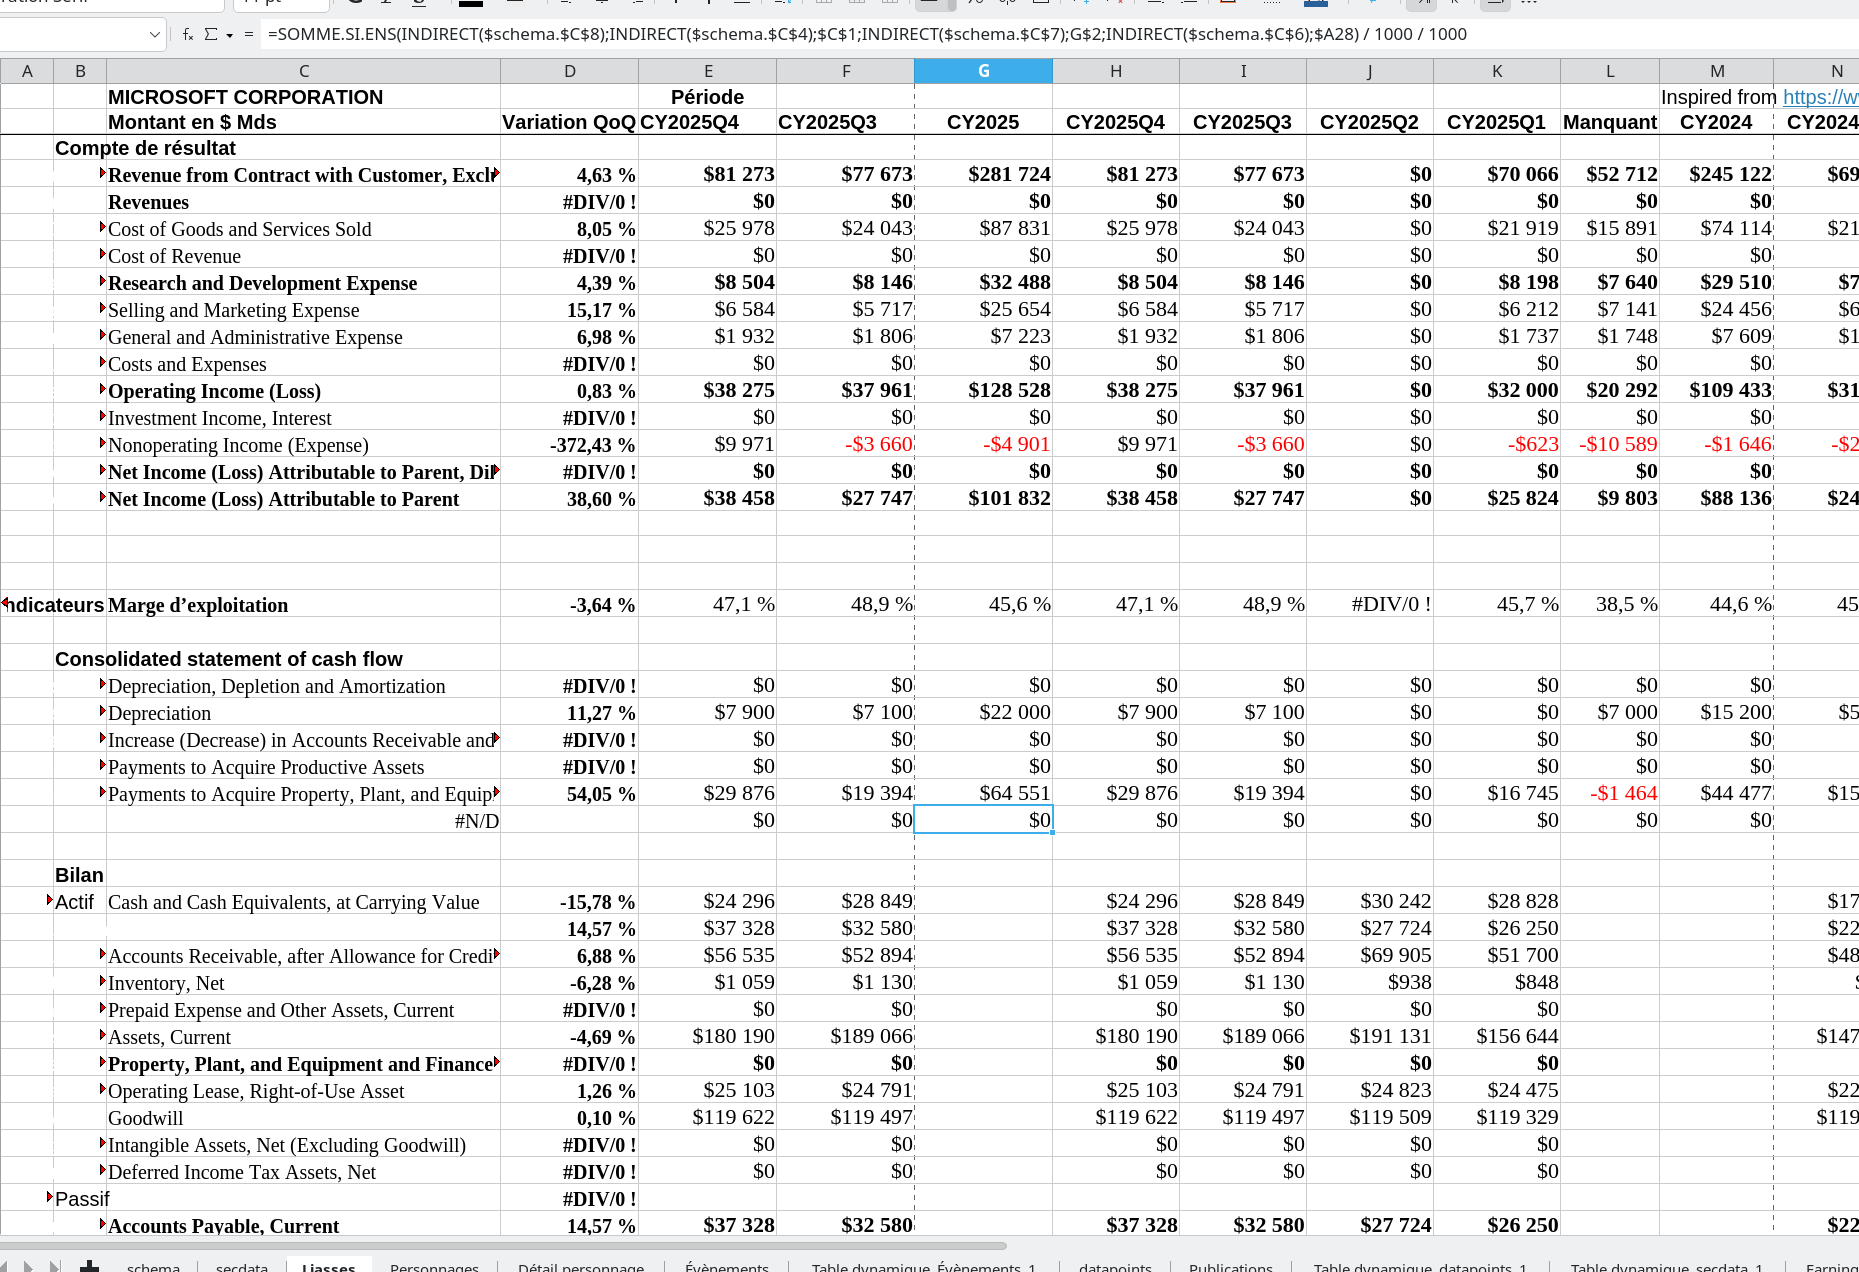Select Research and Development Expense row label
This screenshot has height=1272, width=1859.
tap(262, 283)
